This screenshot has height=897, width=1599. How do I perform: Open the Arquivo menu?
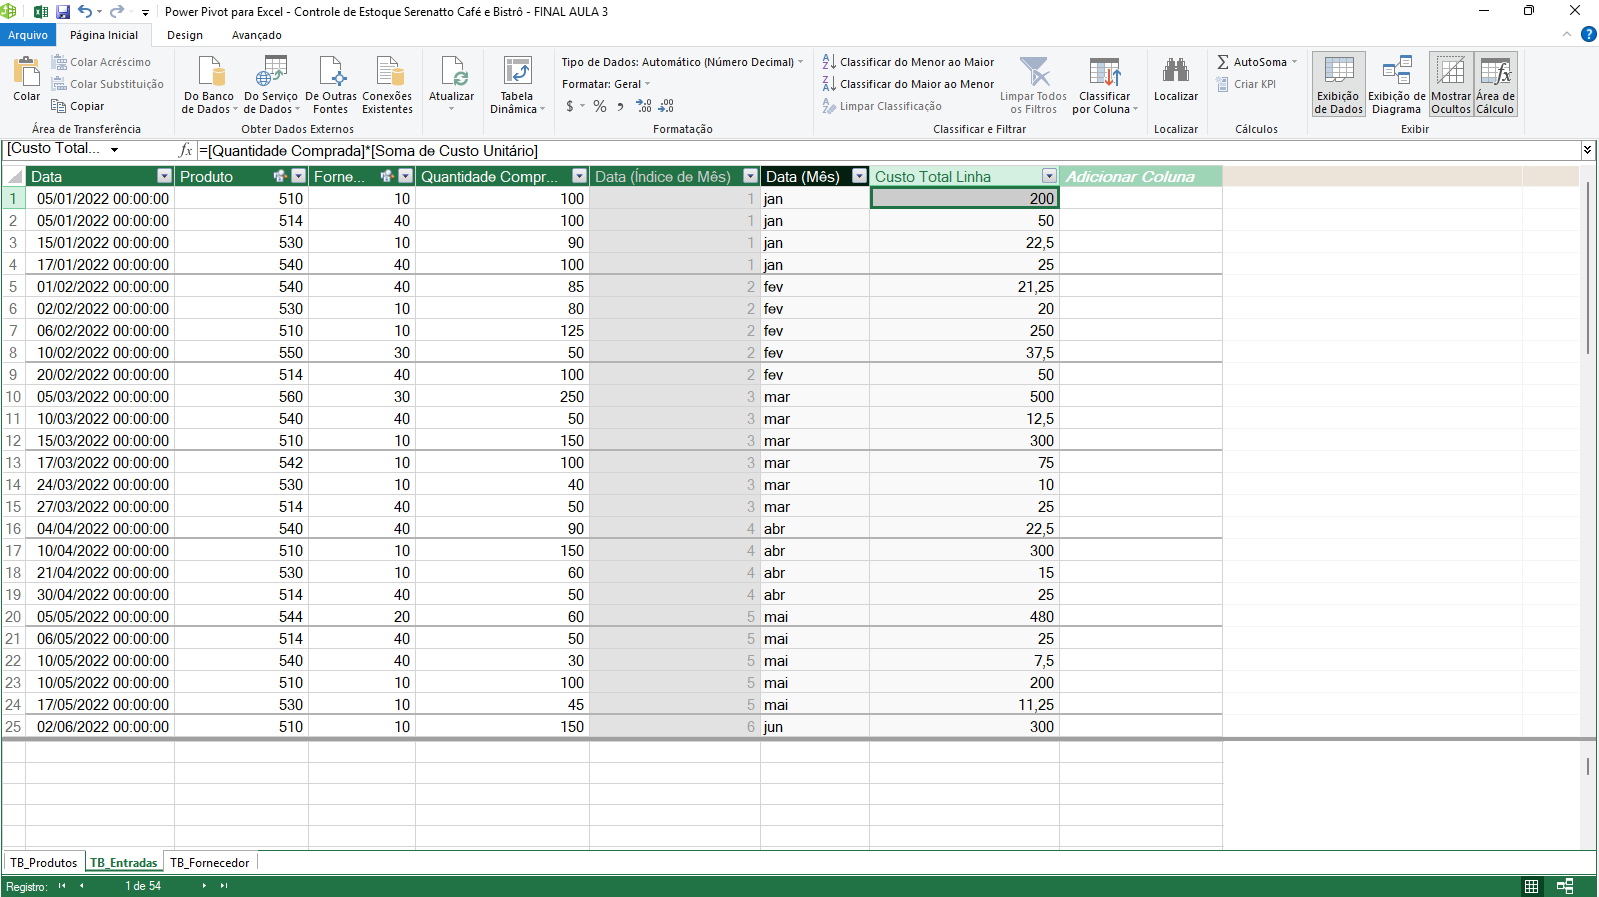coord(28,35)
